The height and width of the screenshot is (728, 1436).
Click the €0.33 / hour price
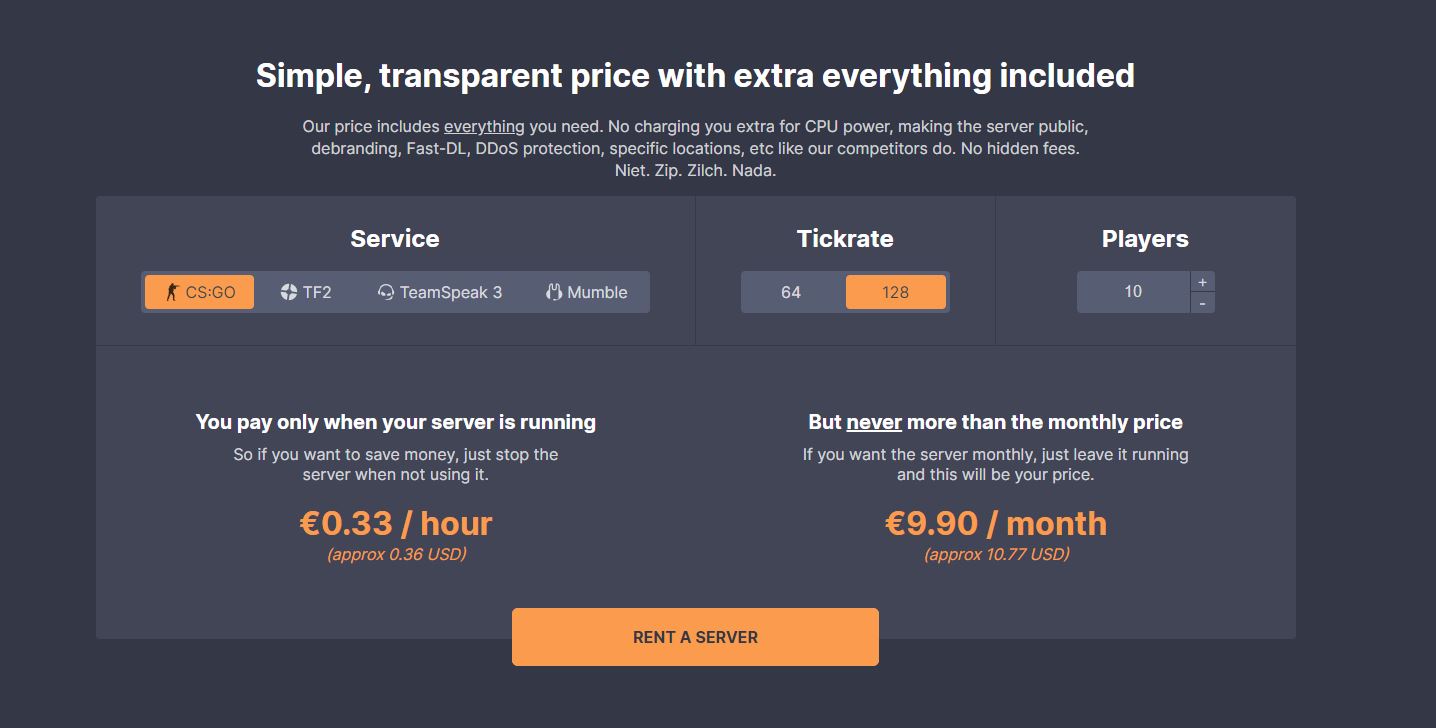click(396, 523)
